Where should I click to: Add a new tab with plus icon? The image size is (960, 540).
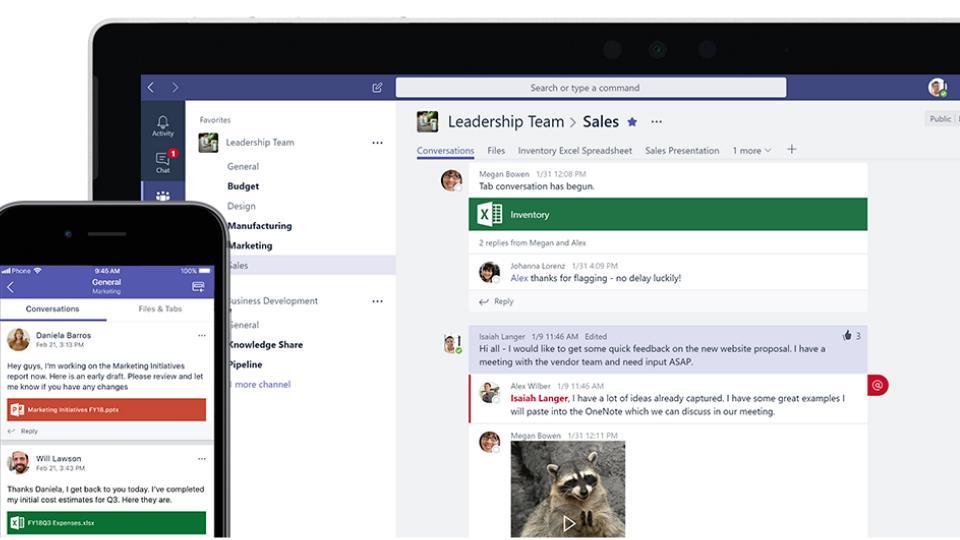pyautogui.click(x=792, y=149)
